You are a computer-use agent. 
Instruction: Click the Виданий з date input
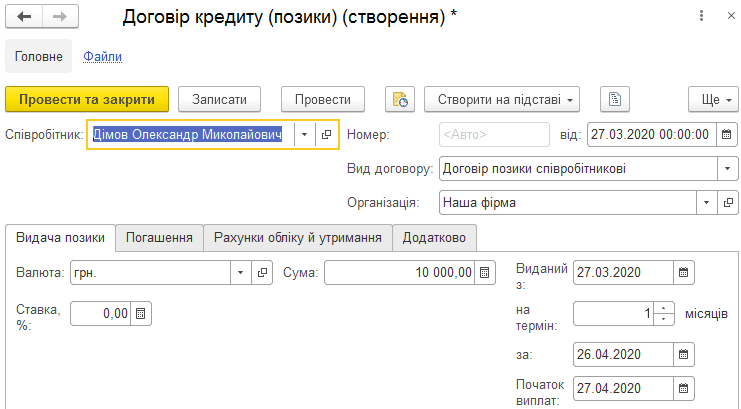623,273
